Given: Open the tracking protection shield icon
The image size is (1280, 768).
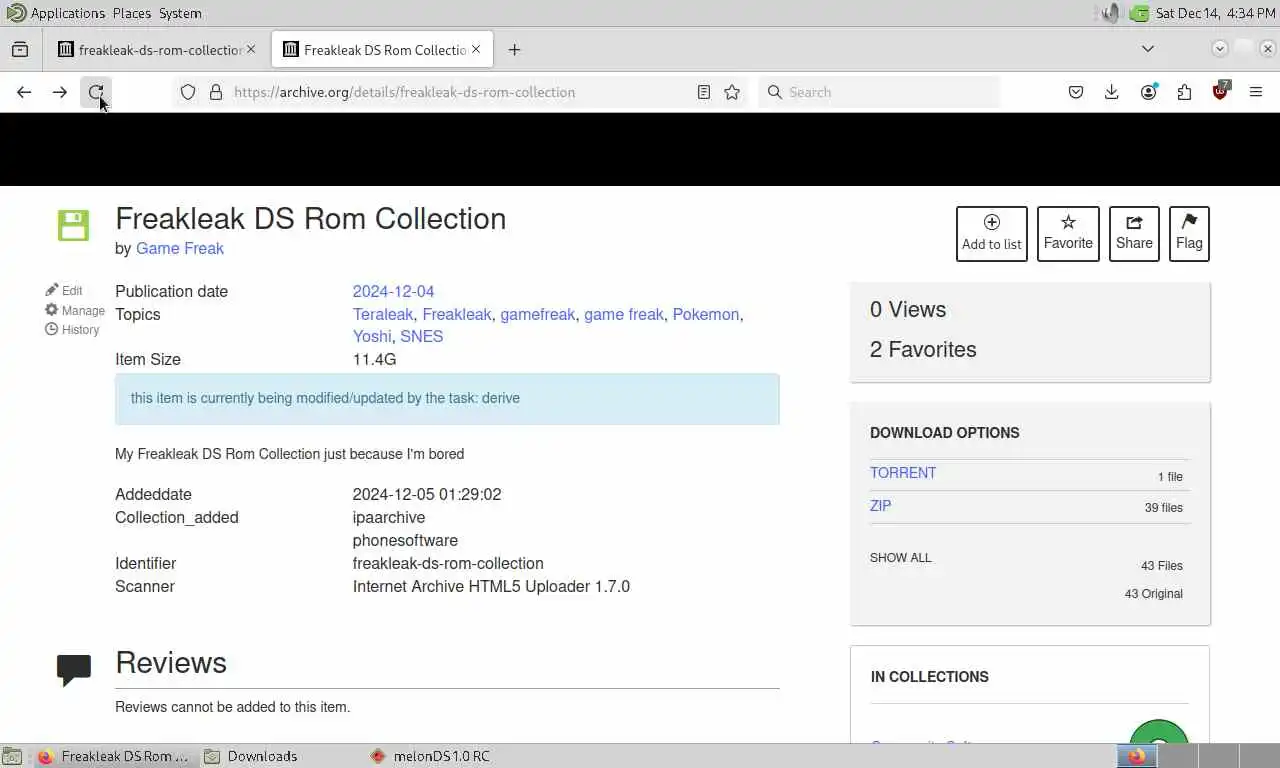Looking at the screenshot, I should click(188, 92).
